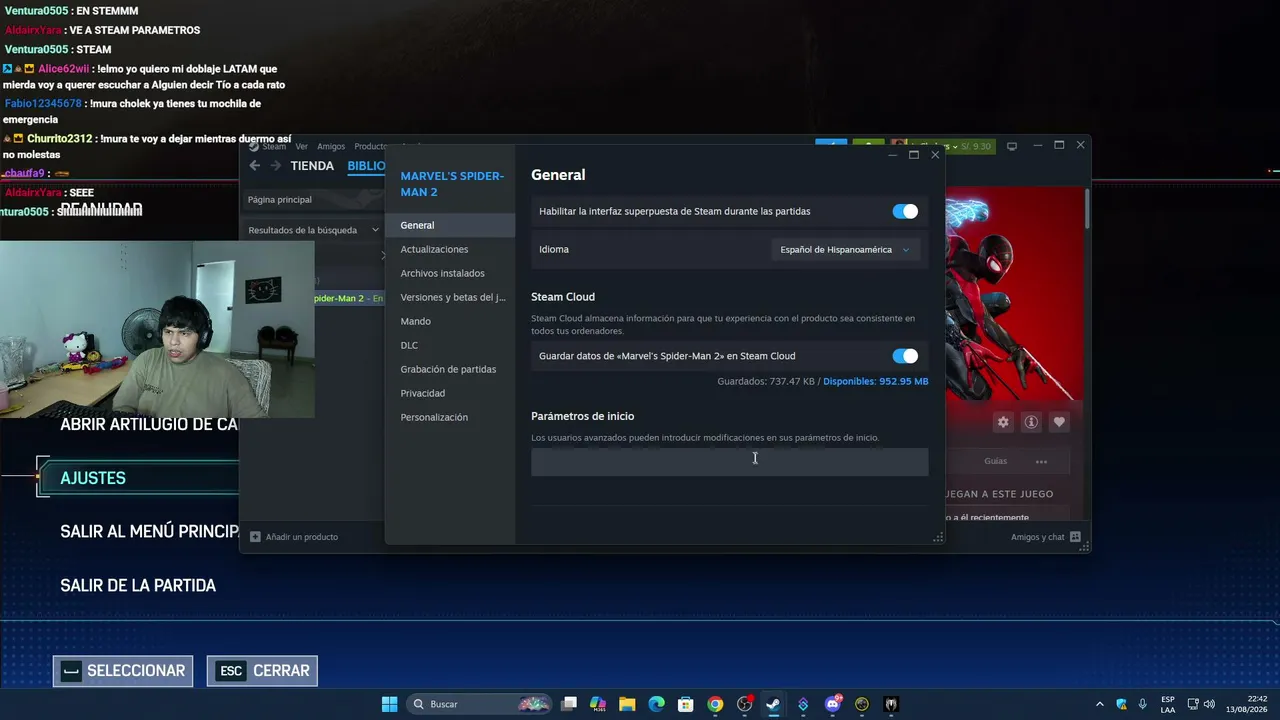The width and height of the screenshot is (1280, 720).
Task: Click the microphone icon in system tray
Action: [x=1142, y=704]
